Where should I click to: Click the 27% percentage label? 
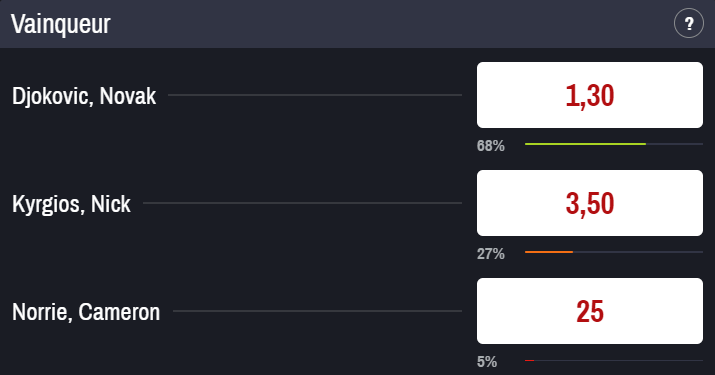(x=491, y=254)
